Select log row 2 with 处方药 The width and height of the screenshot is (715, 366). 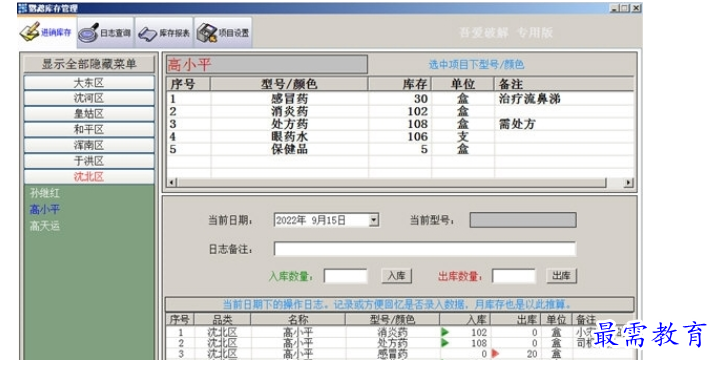[x=400, y=343]
